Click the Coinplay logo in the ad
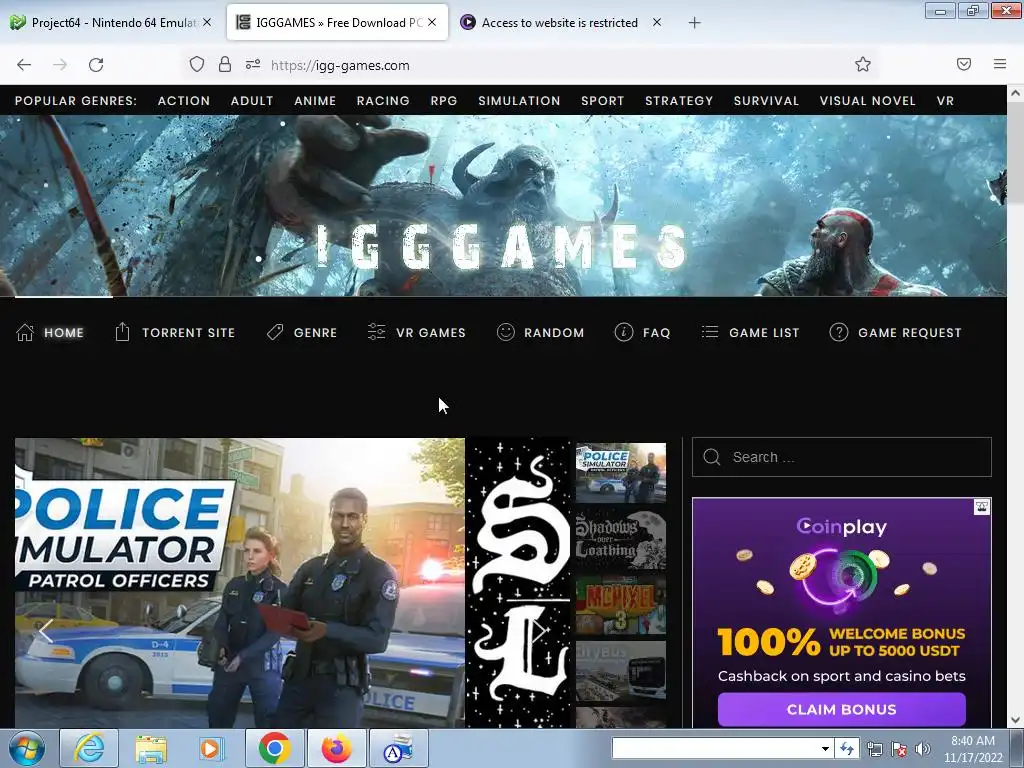The width and height of the screenshot is (1024, 768). [841, 526]
